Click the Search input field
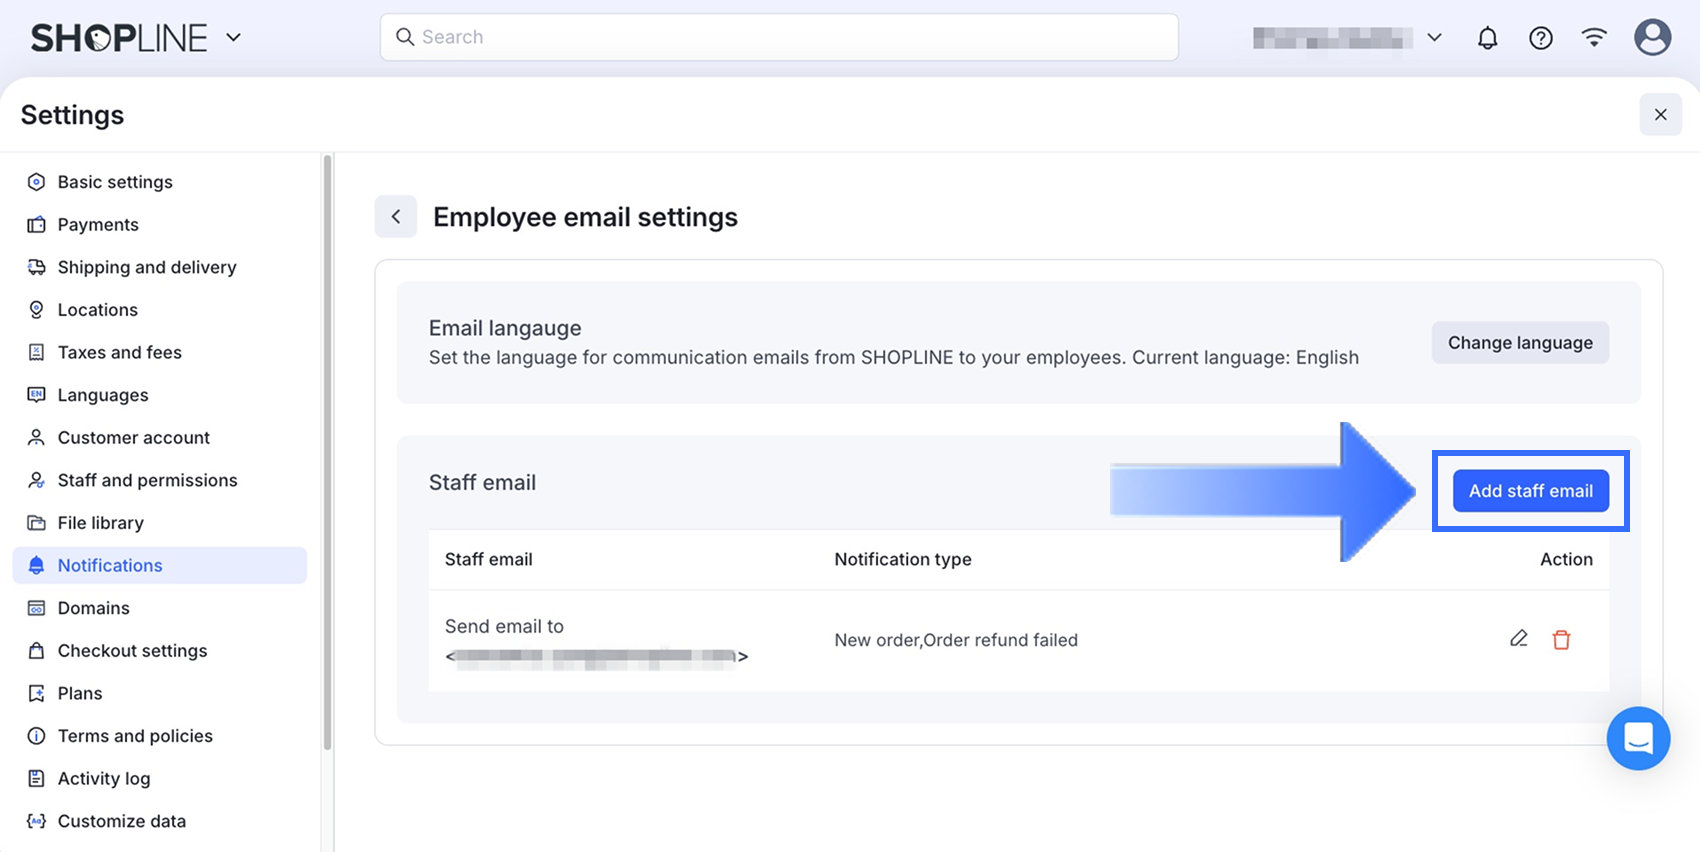Viewport: 1700px width, 852px height. coord(779,37)
